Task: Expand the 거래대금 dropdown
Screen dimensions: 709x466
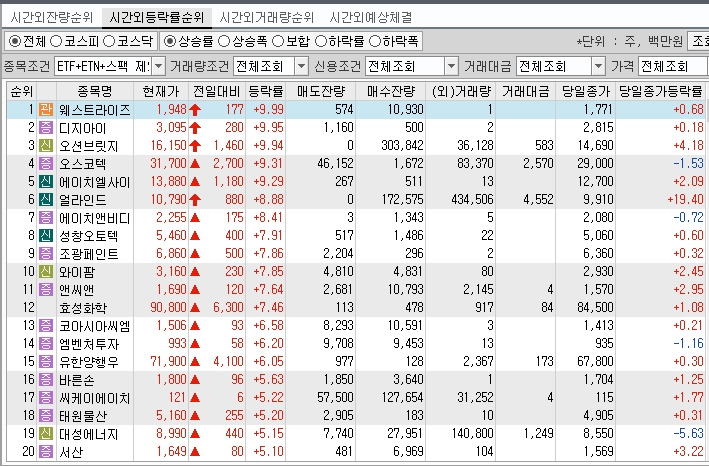Action: click(598, 66)
